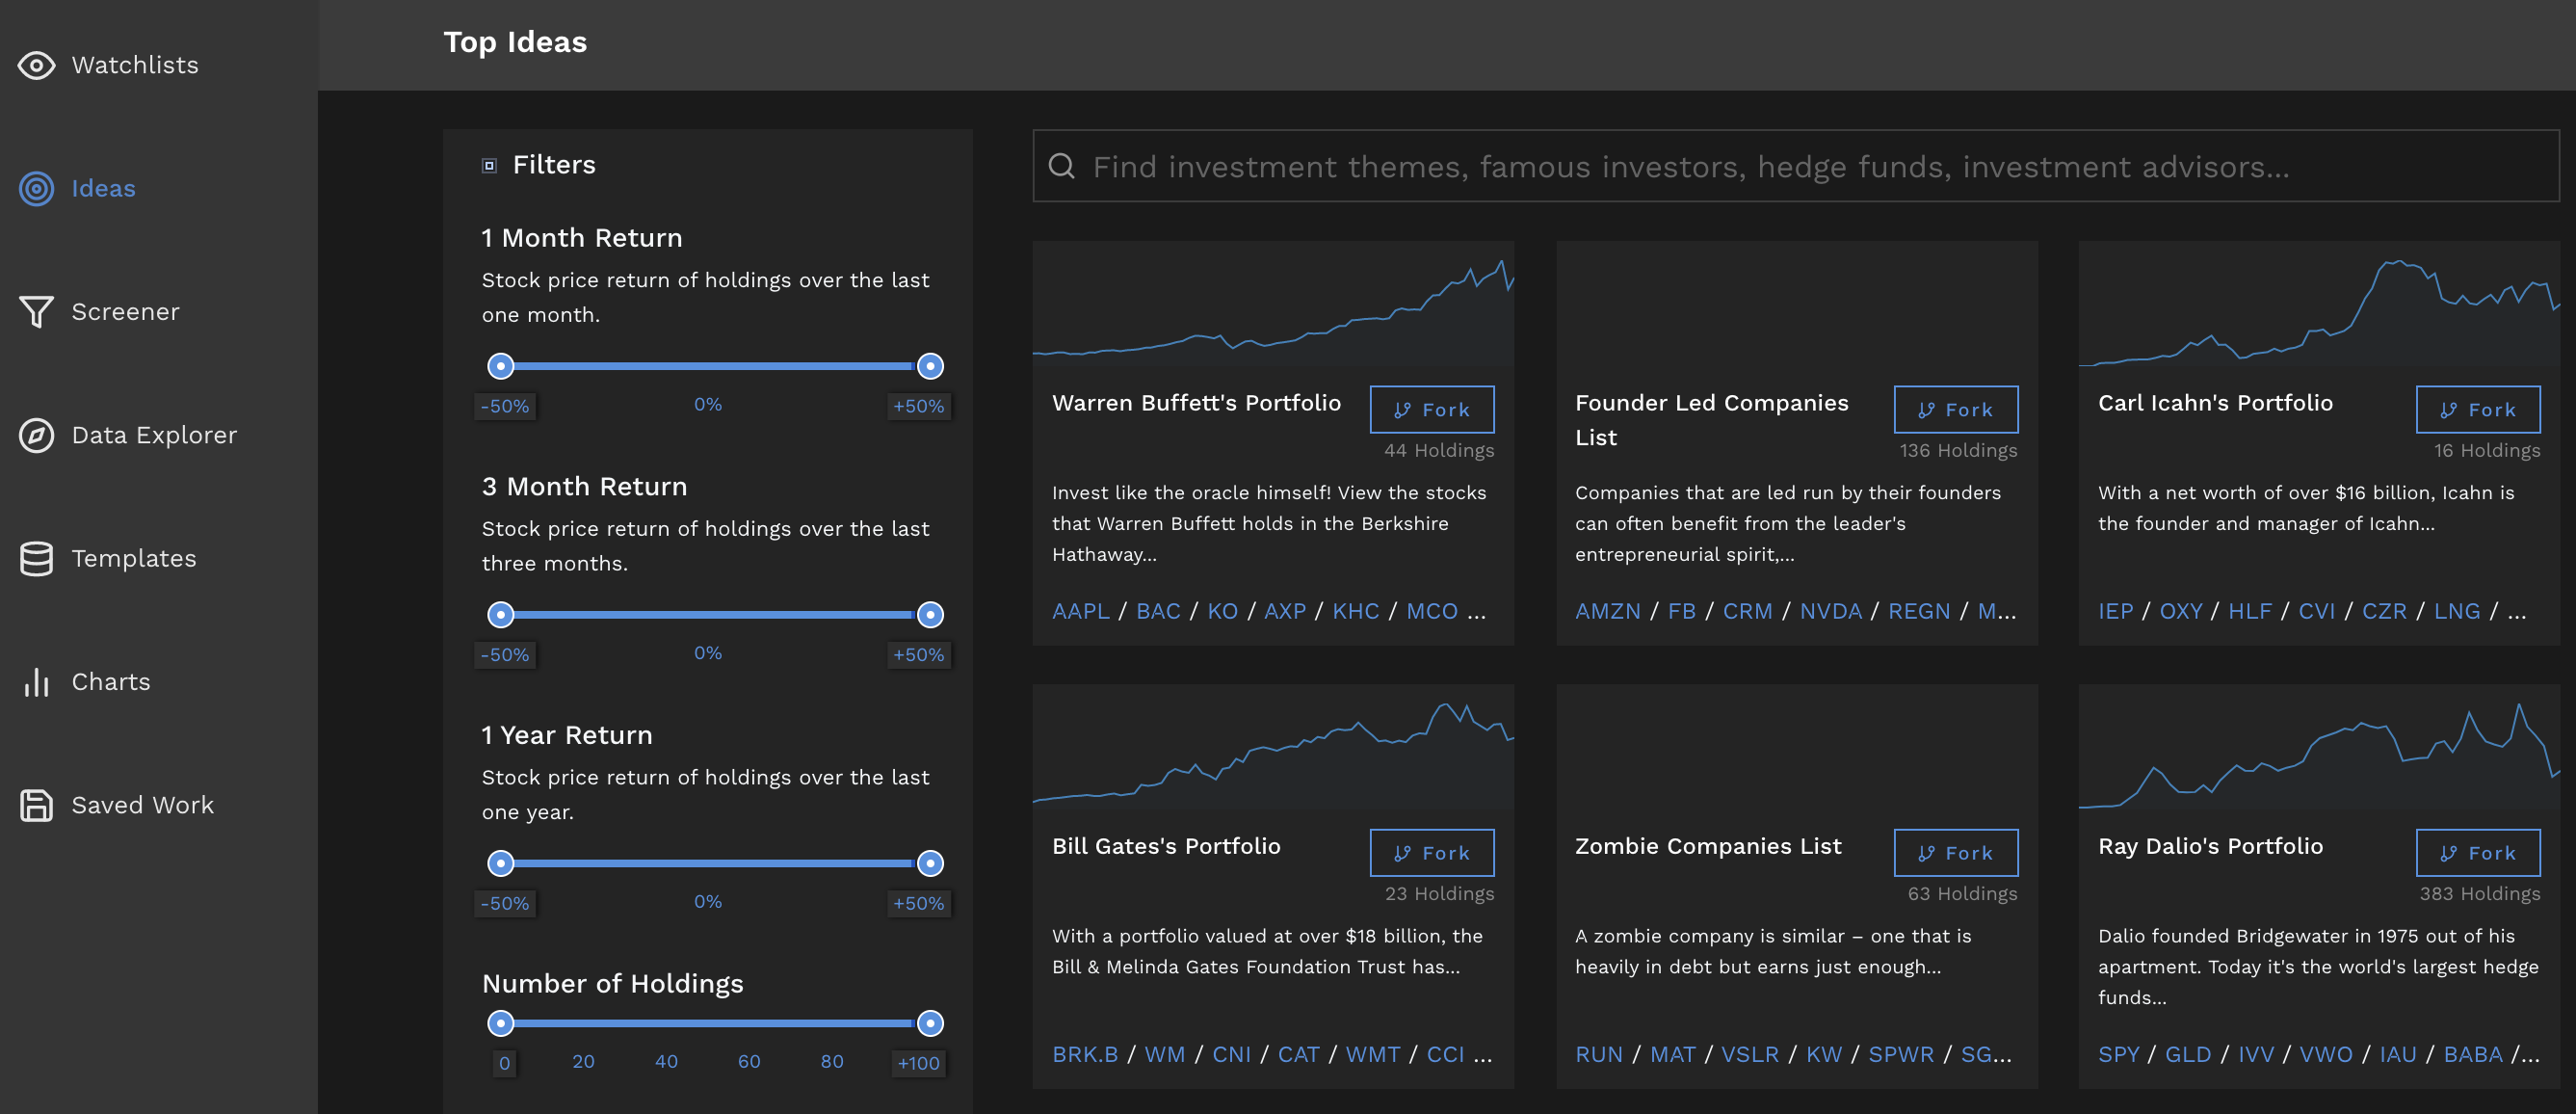Open the Bill Gates's Portfolio title

point(1165,846)
